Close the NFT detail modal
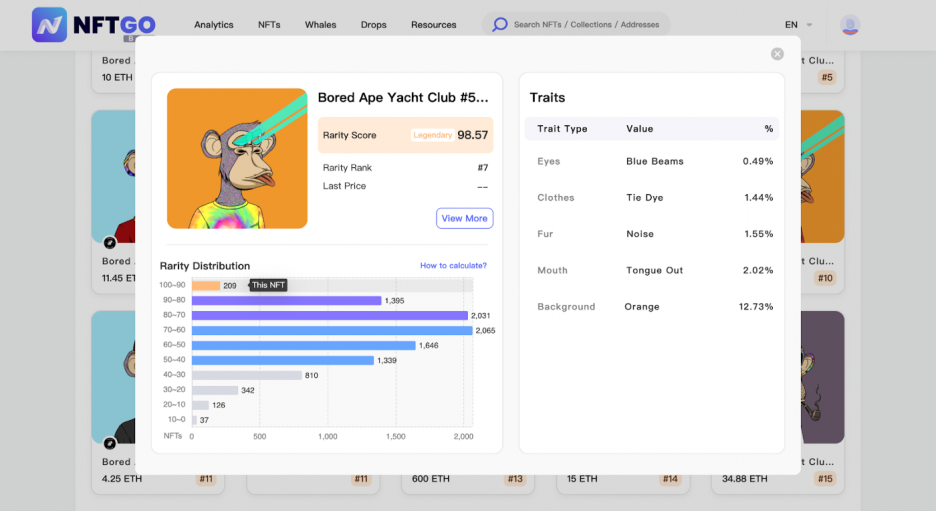The width and height of the screenshot is (936, 511). pyautogui.click(x=777, y=54)
